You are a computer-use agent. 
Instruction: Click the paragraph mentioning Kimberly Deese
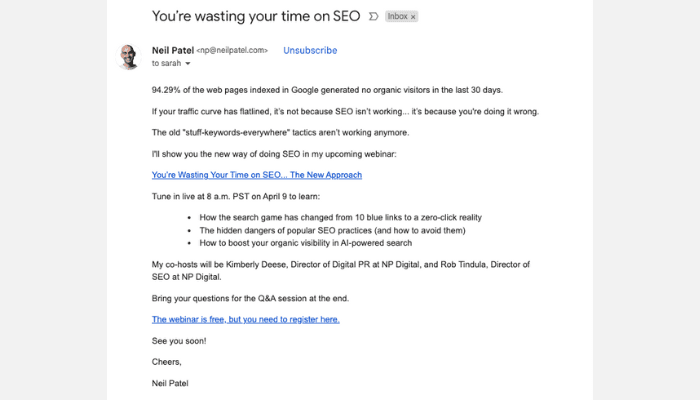pos(341,271)
